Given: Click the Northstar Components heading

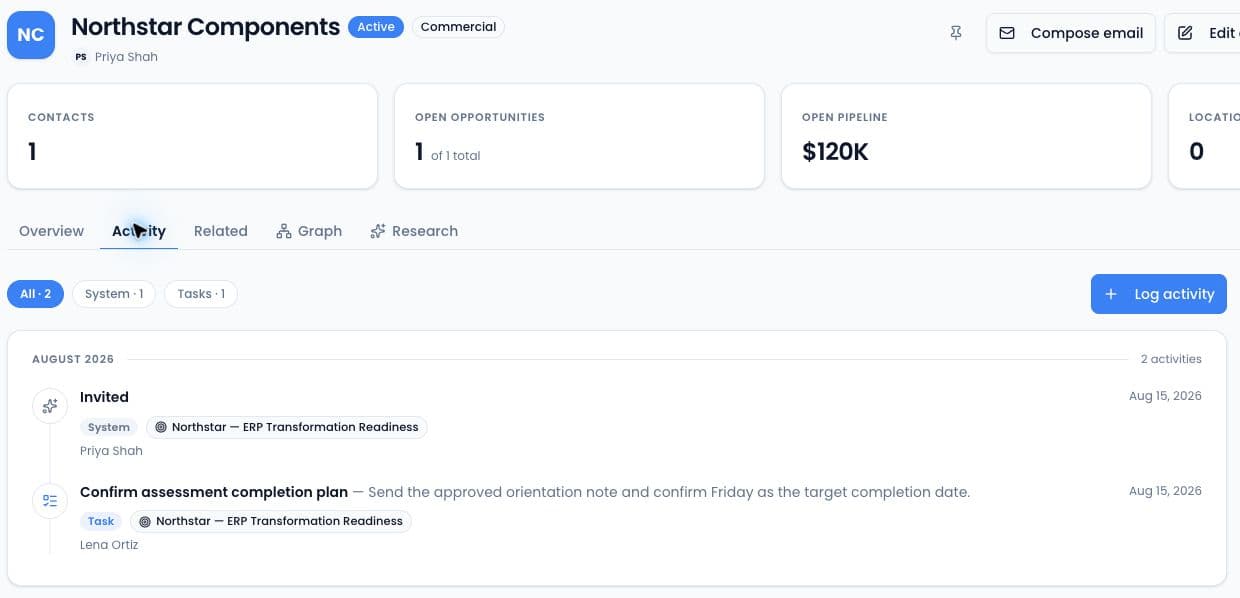Looking at the screenshot, I should (206, 27).
